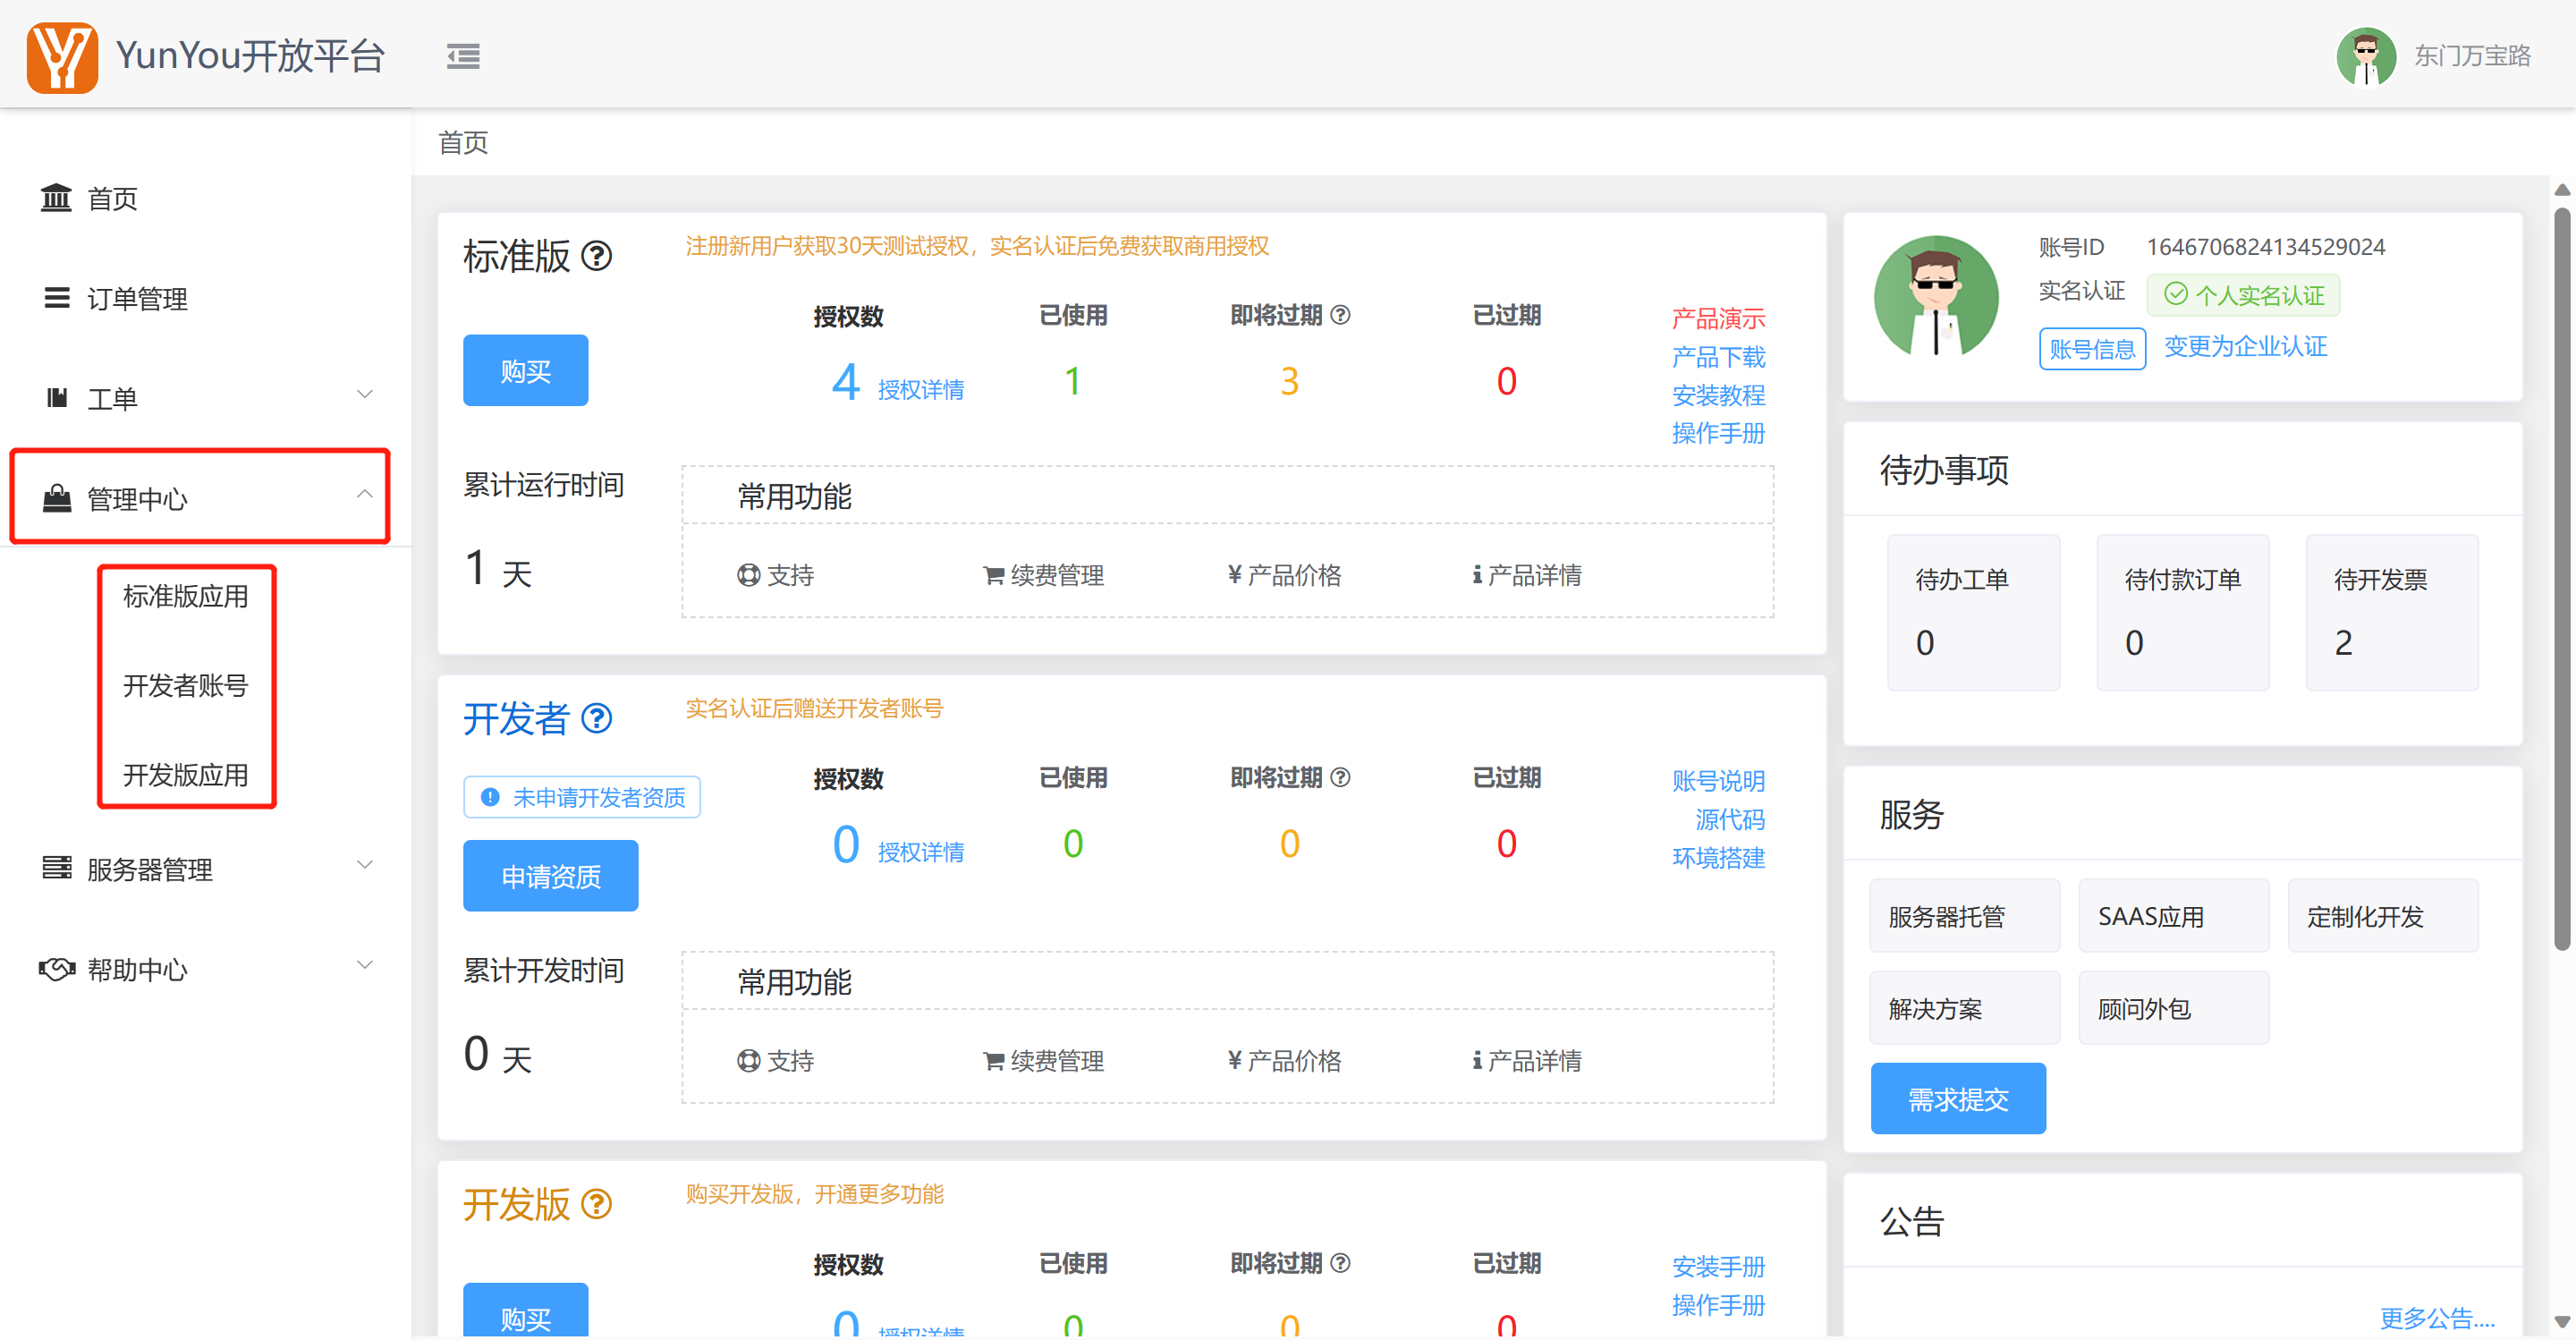2576x1340 pixels.
Task: Select 开发版应用 submenu item
Action: tap(185, 775)
